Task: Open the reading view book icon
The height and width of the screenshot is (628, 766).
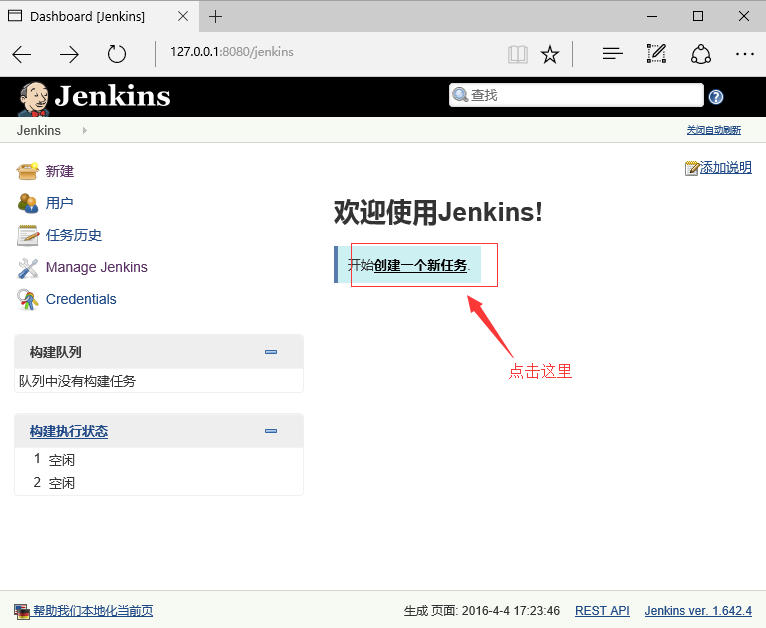Action: (518, 54)
